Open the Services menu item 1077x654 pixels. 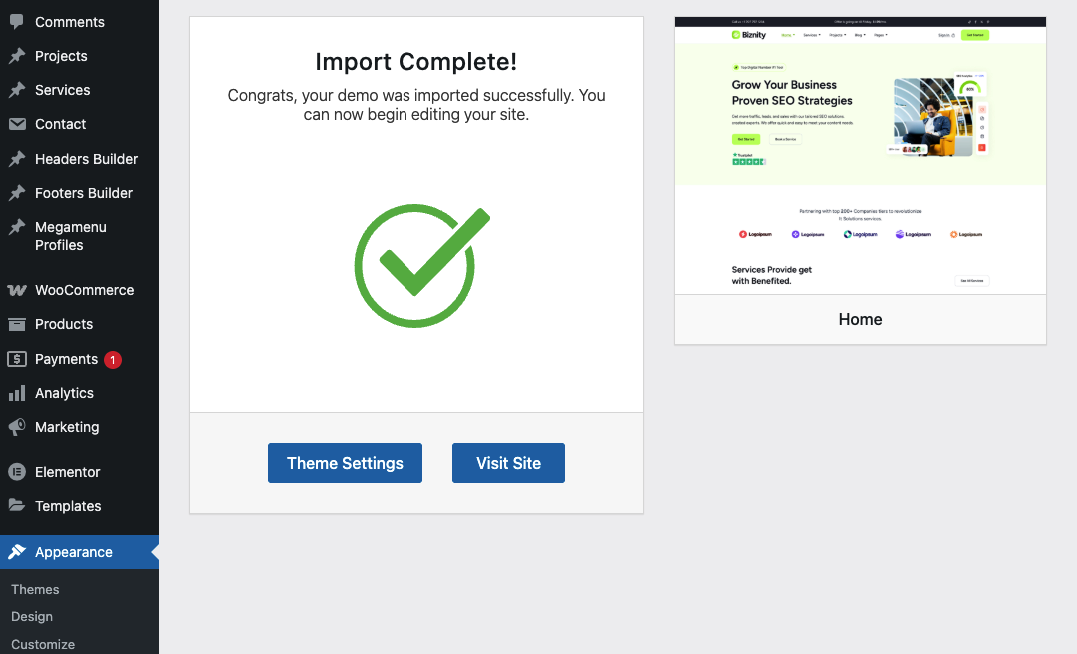[62, 90]
